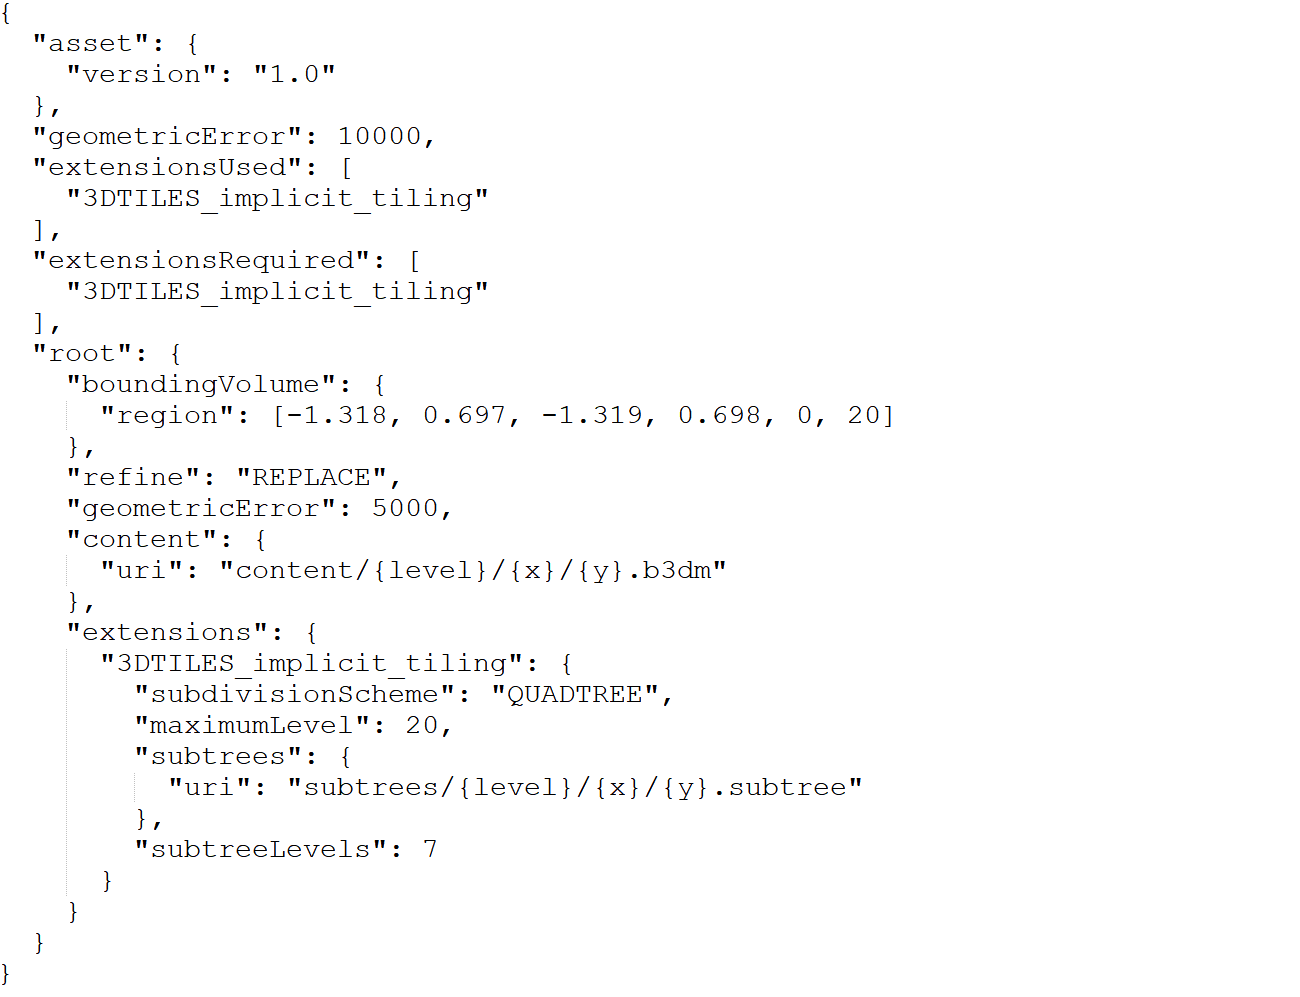
Task: Click the "3DTILES_implicit_tiling" string under extensionsRequired
Action: (278, 291)
